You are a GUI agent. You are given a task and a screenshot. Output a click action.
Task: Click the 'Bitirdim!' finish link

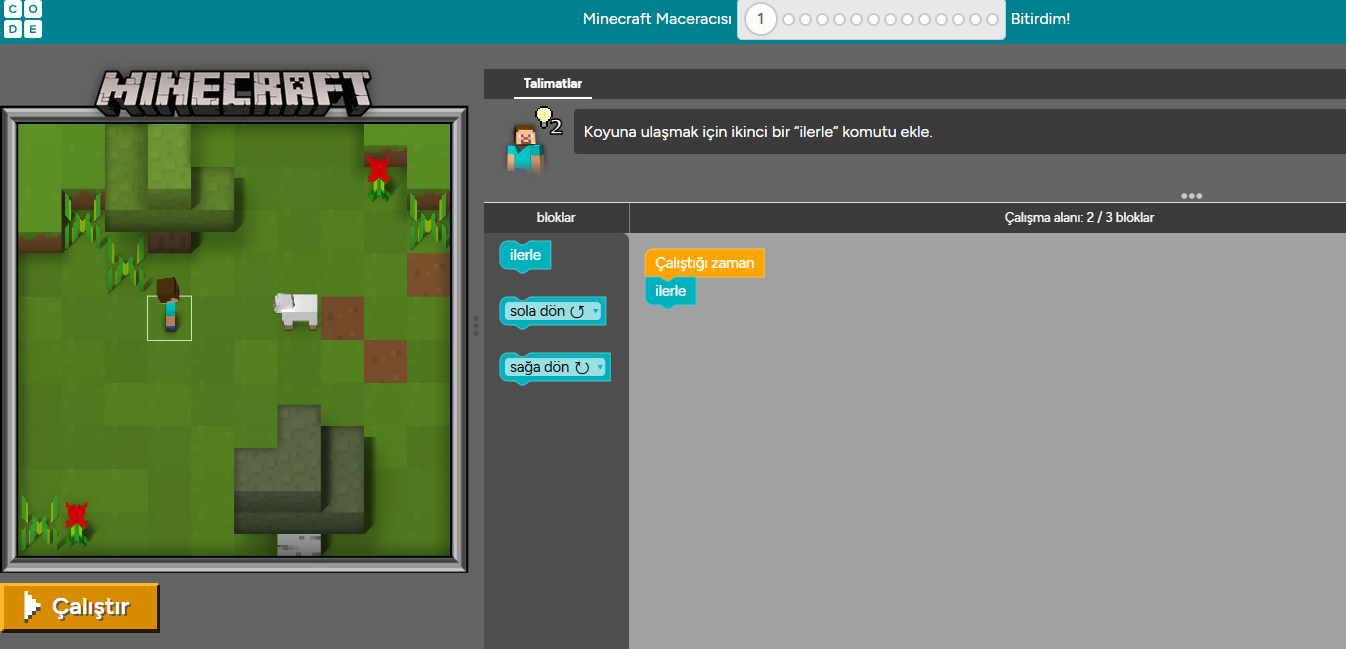point(1040,19)
